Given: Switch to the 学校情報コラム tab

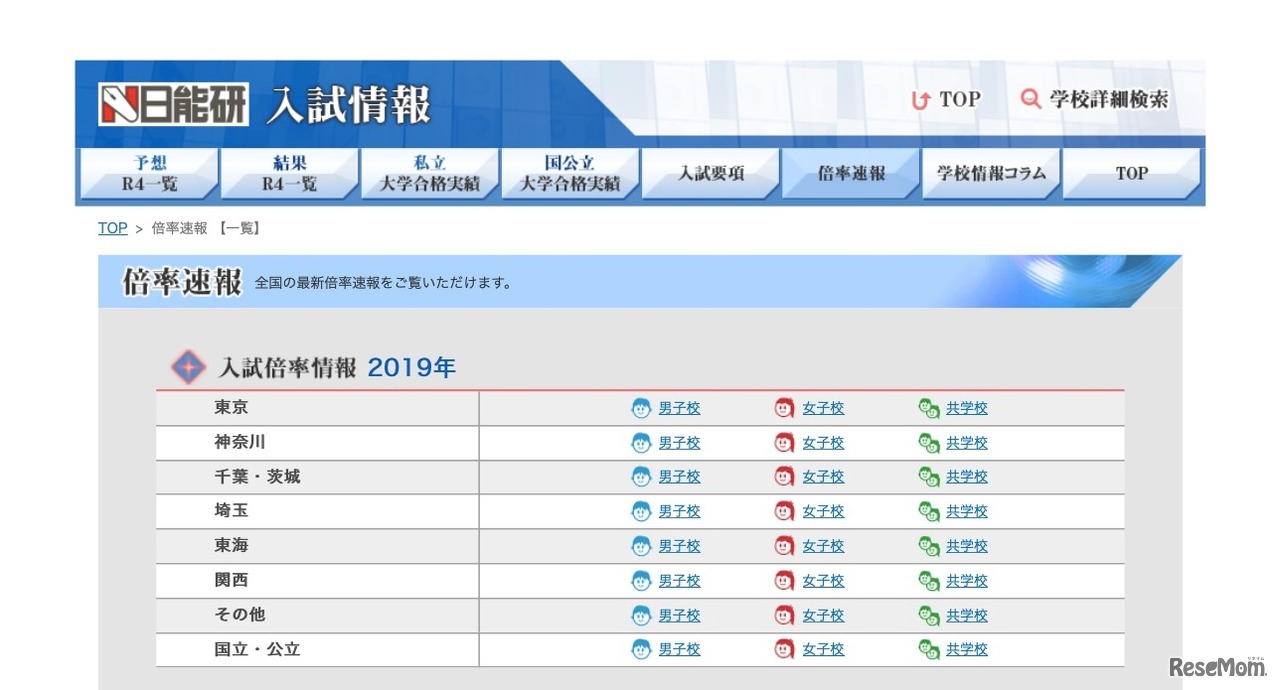Looking at the screenshot, I should [991, 173].
